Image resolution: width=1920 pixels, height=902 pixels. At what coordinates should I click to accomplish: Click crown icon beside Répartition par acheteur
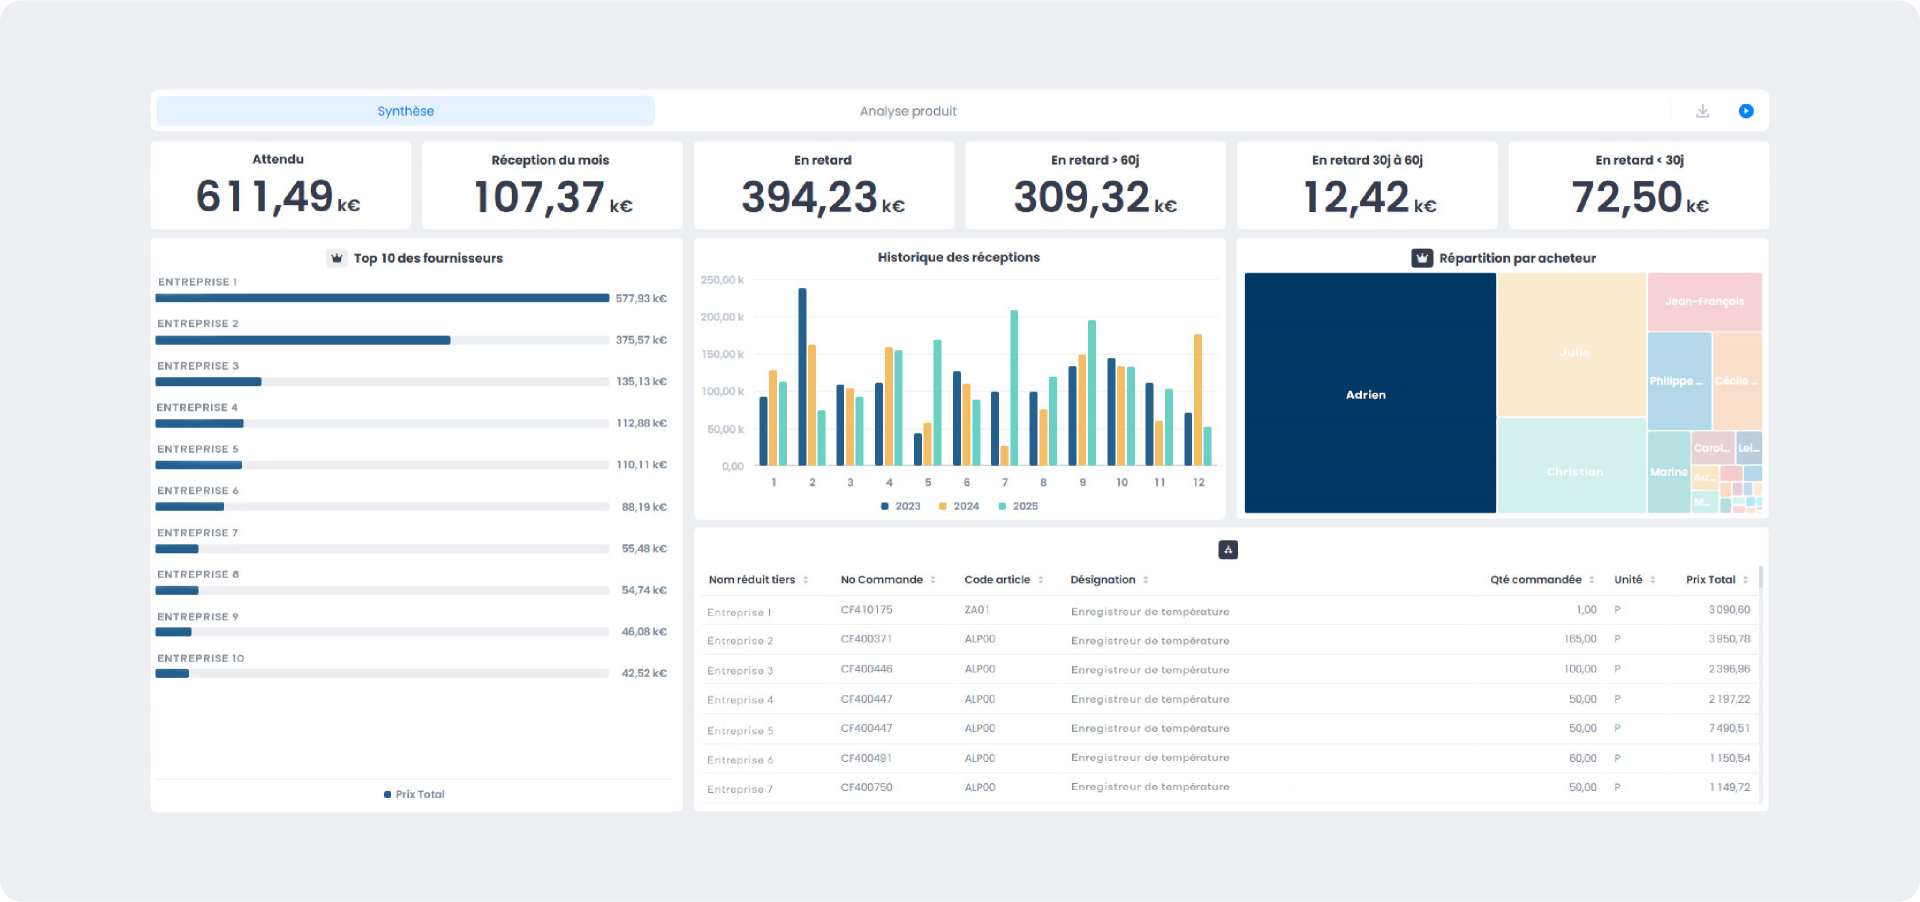coord(1421,258)
